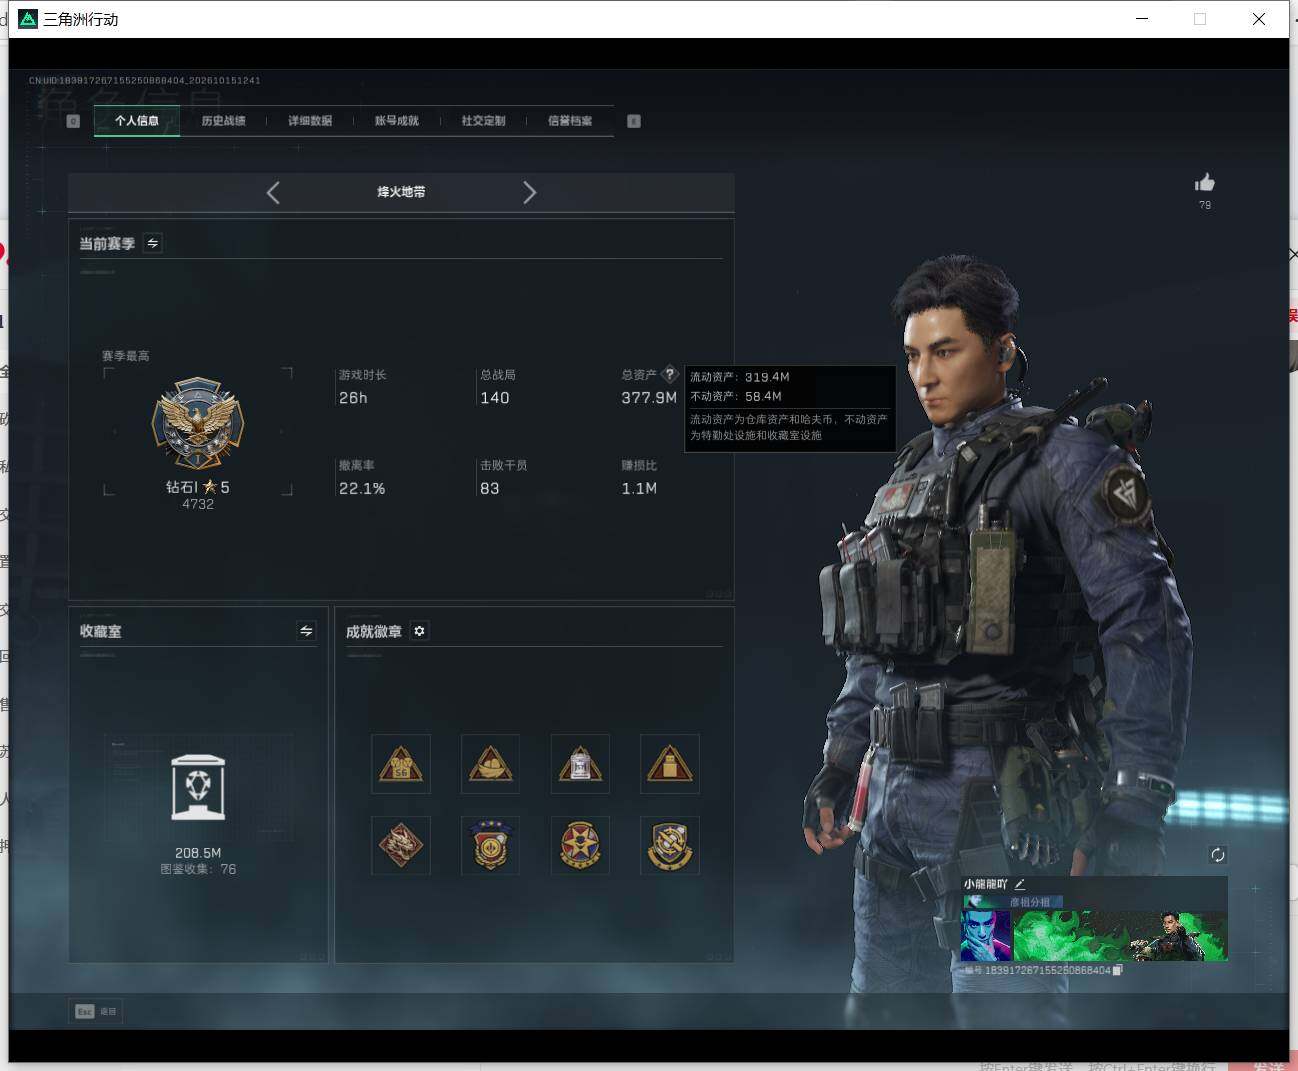Click the anchor crest achievement badge
The height and width of the screenshot is (1071, 1298).
tap(670, 845)
